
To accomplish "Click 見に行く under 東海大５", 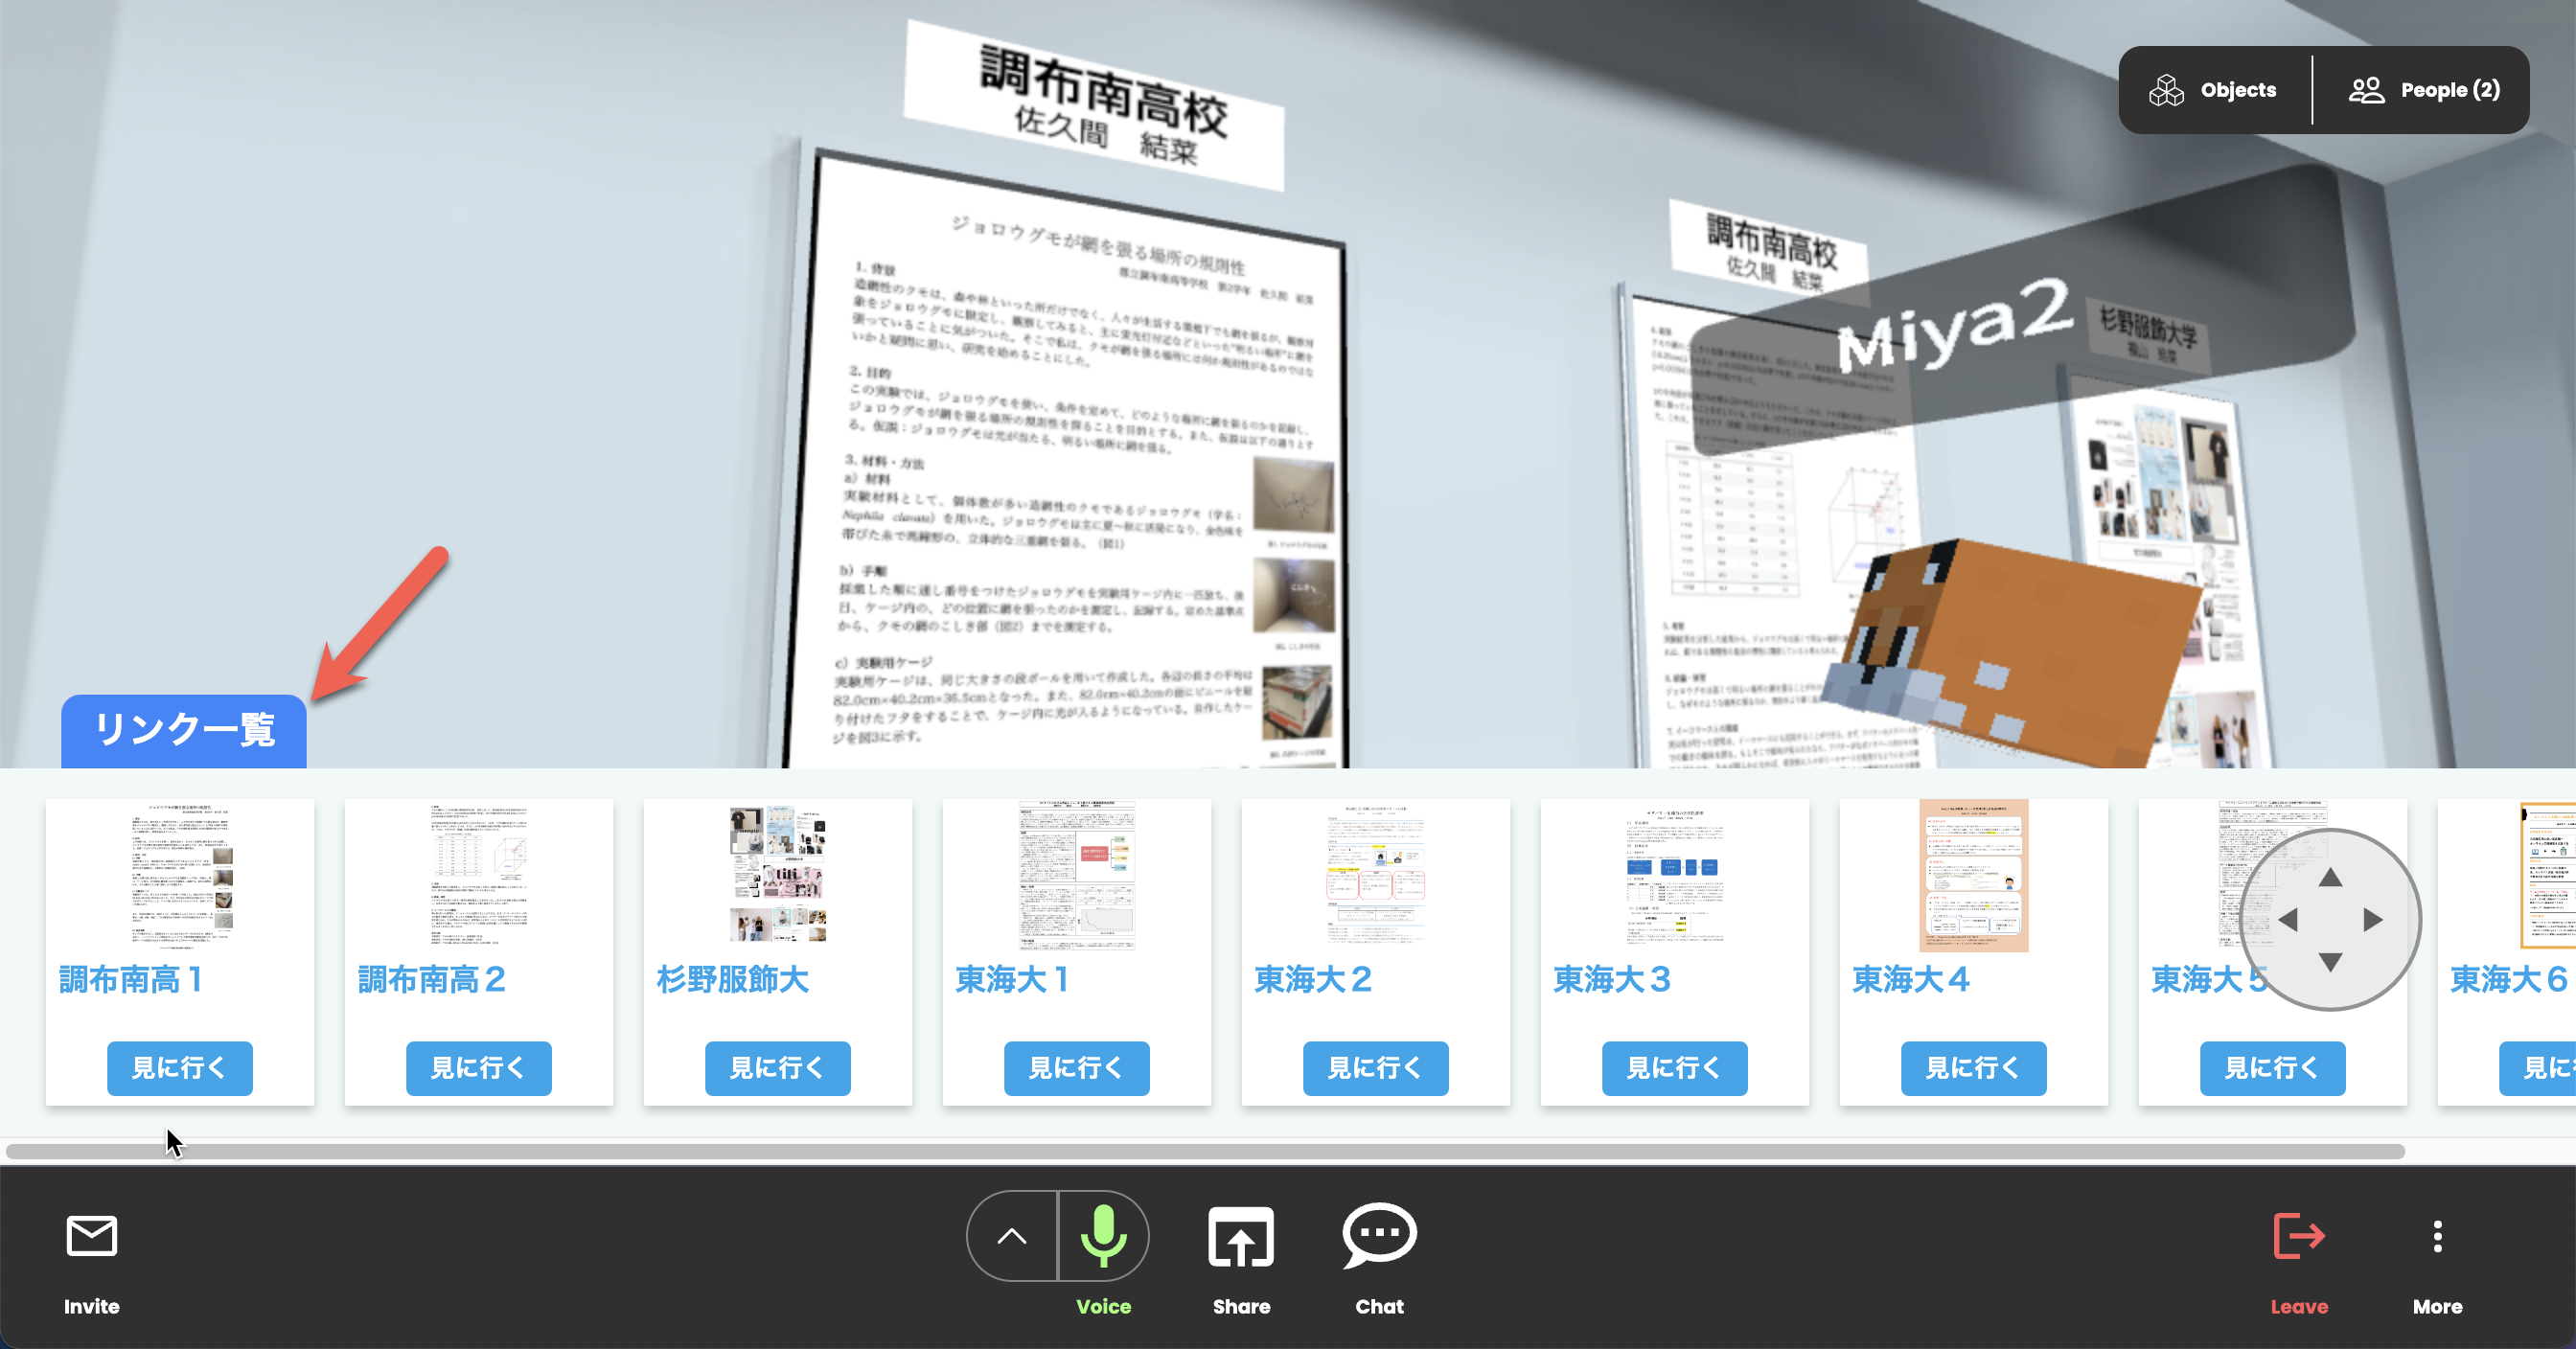I will click(2273, 1068).
